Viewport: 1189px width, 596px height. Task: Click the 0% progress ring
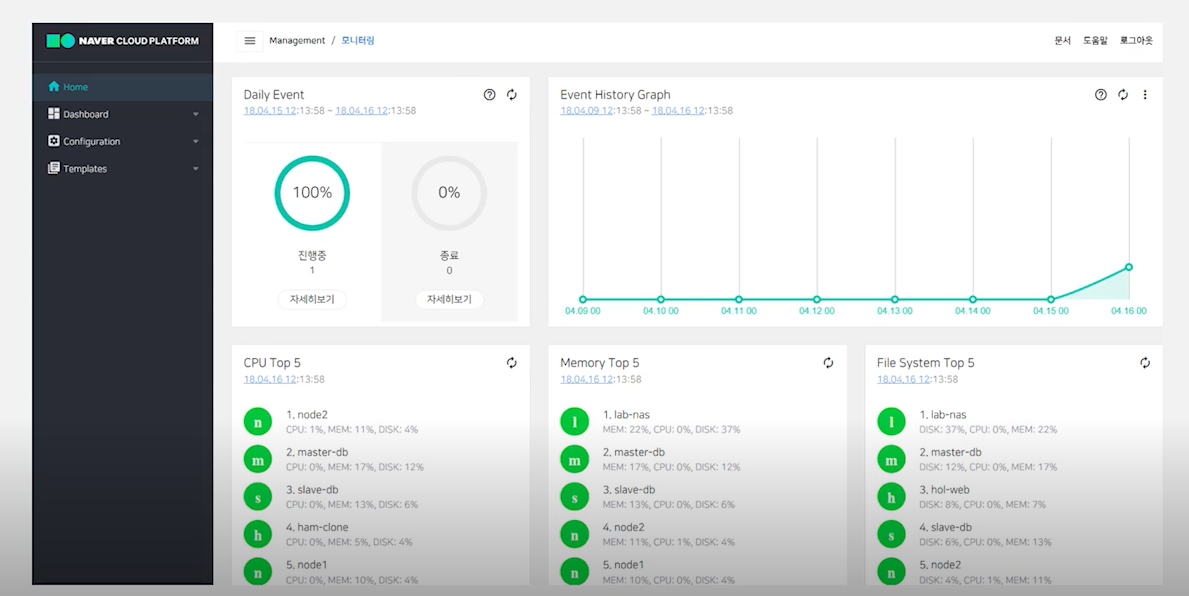point(449,193)
